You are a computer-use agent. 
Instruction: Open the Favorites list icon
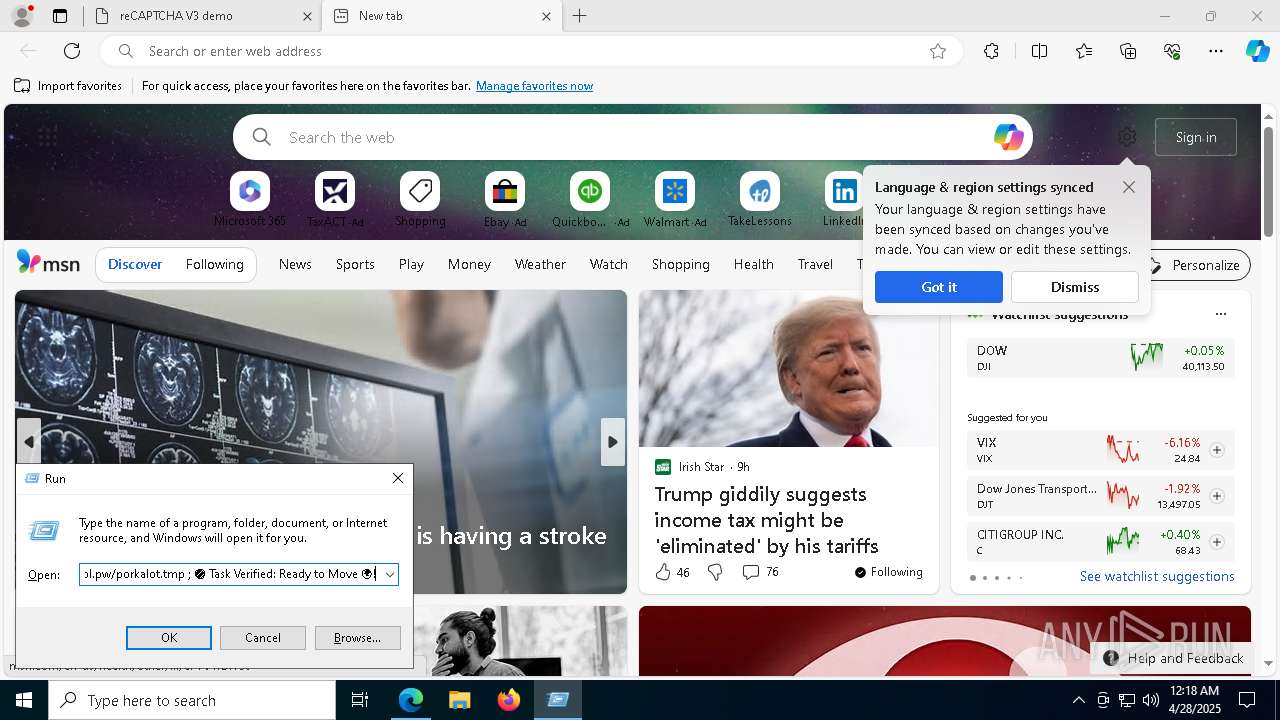click(1084, 51)
